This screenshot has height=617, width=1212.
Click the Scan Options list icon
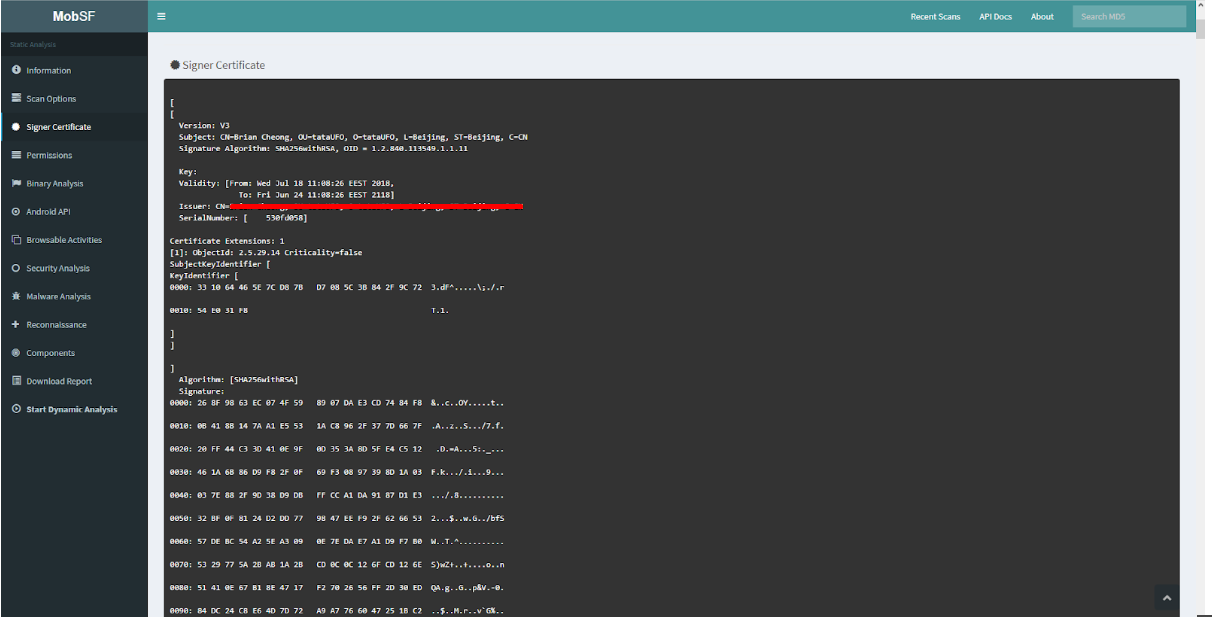(x=16, y=98)
